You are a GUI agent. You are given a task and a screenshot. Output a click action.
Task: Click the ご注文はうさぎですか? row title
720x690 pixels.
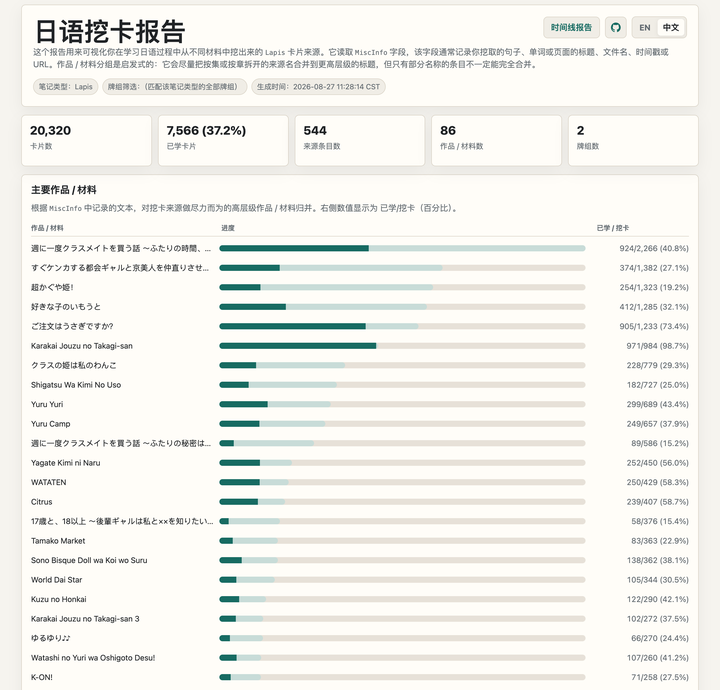click(x=72, y=326)
